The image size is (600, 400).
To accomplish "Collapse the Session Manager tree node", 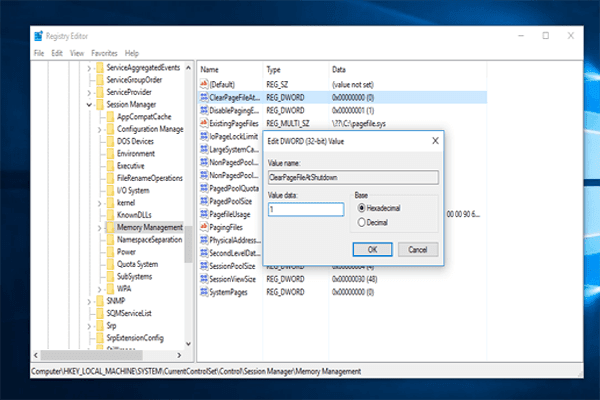I will coord(89,104).
